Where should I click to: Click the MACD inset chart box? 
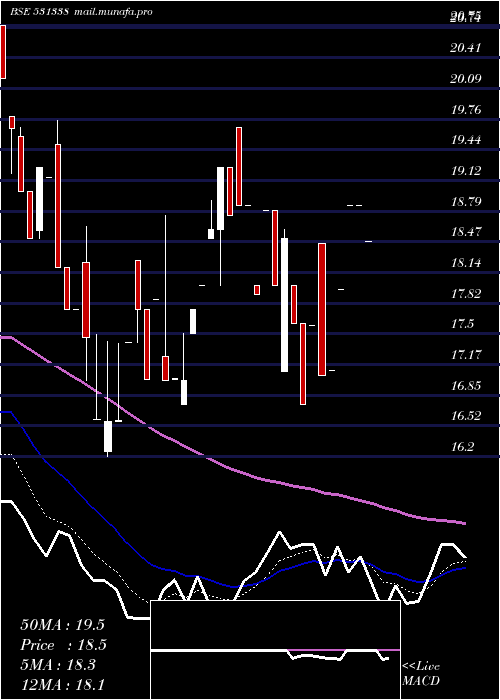(275, 650)
